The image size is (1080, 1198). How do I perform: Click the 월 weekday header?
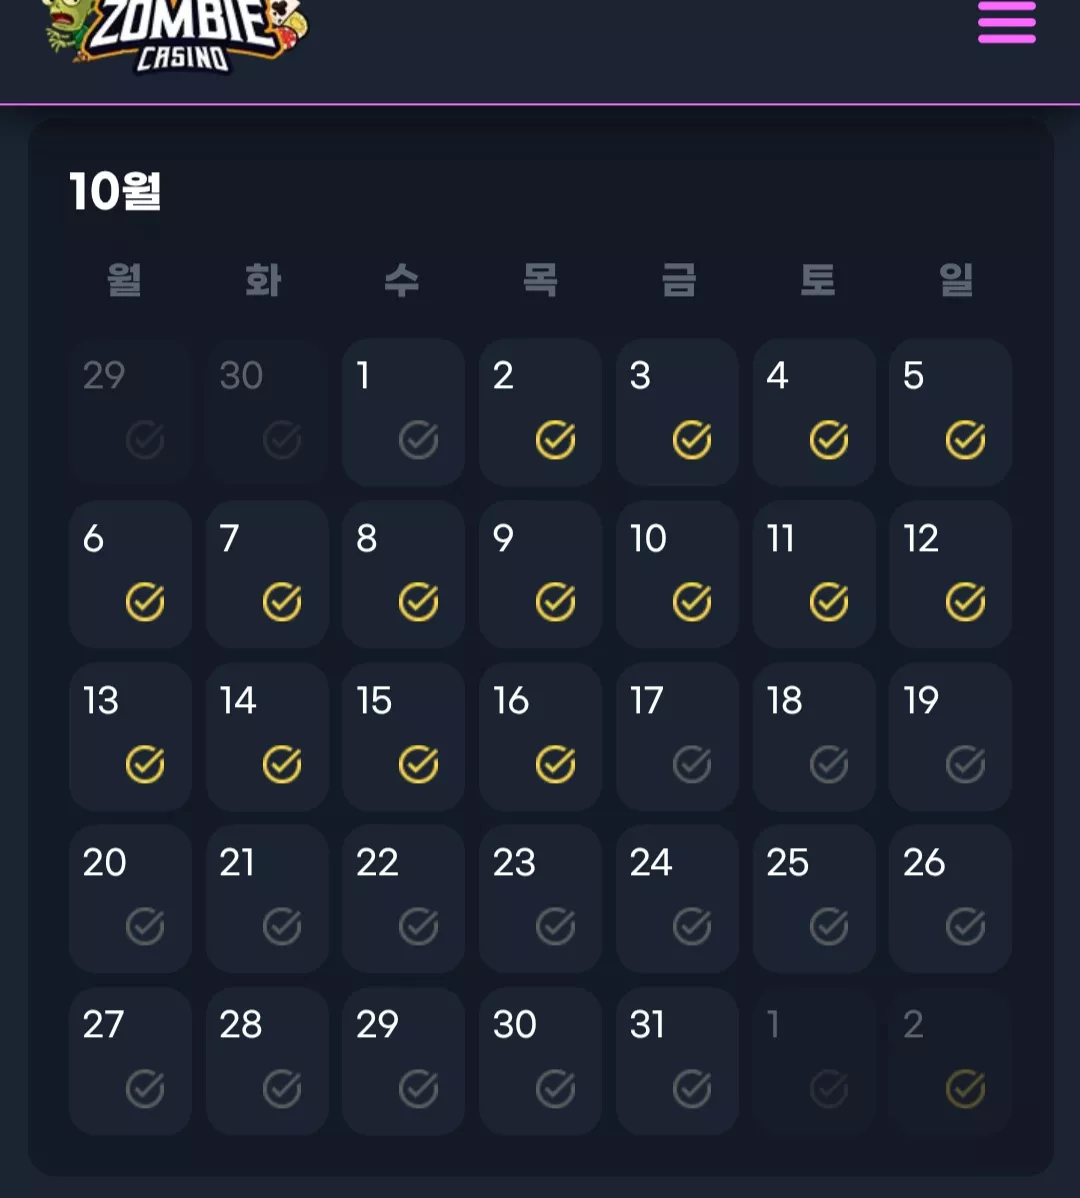(x=124, y=279)
